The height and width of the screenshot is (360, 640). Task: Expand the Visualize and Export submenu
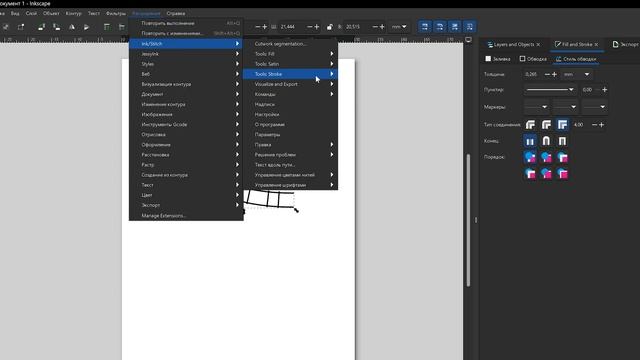(x=290, y=84)
